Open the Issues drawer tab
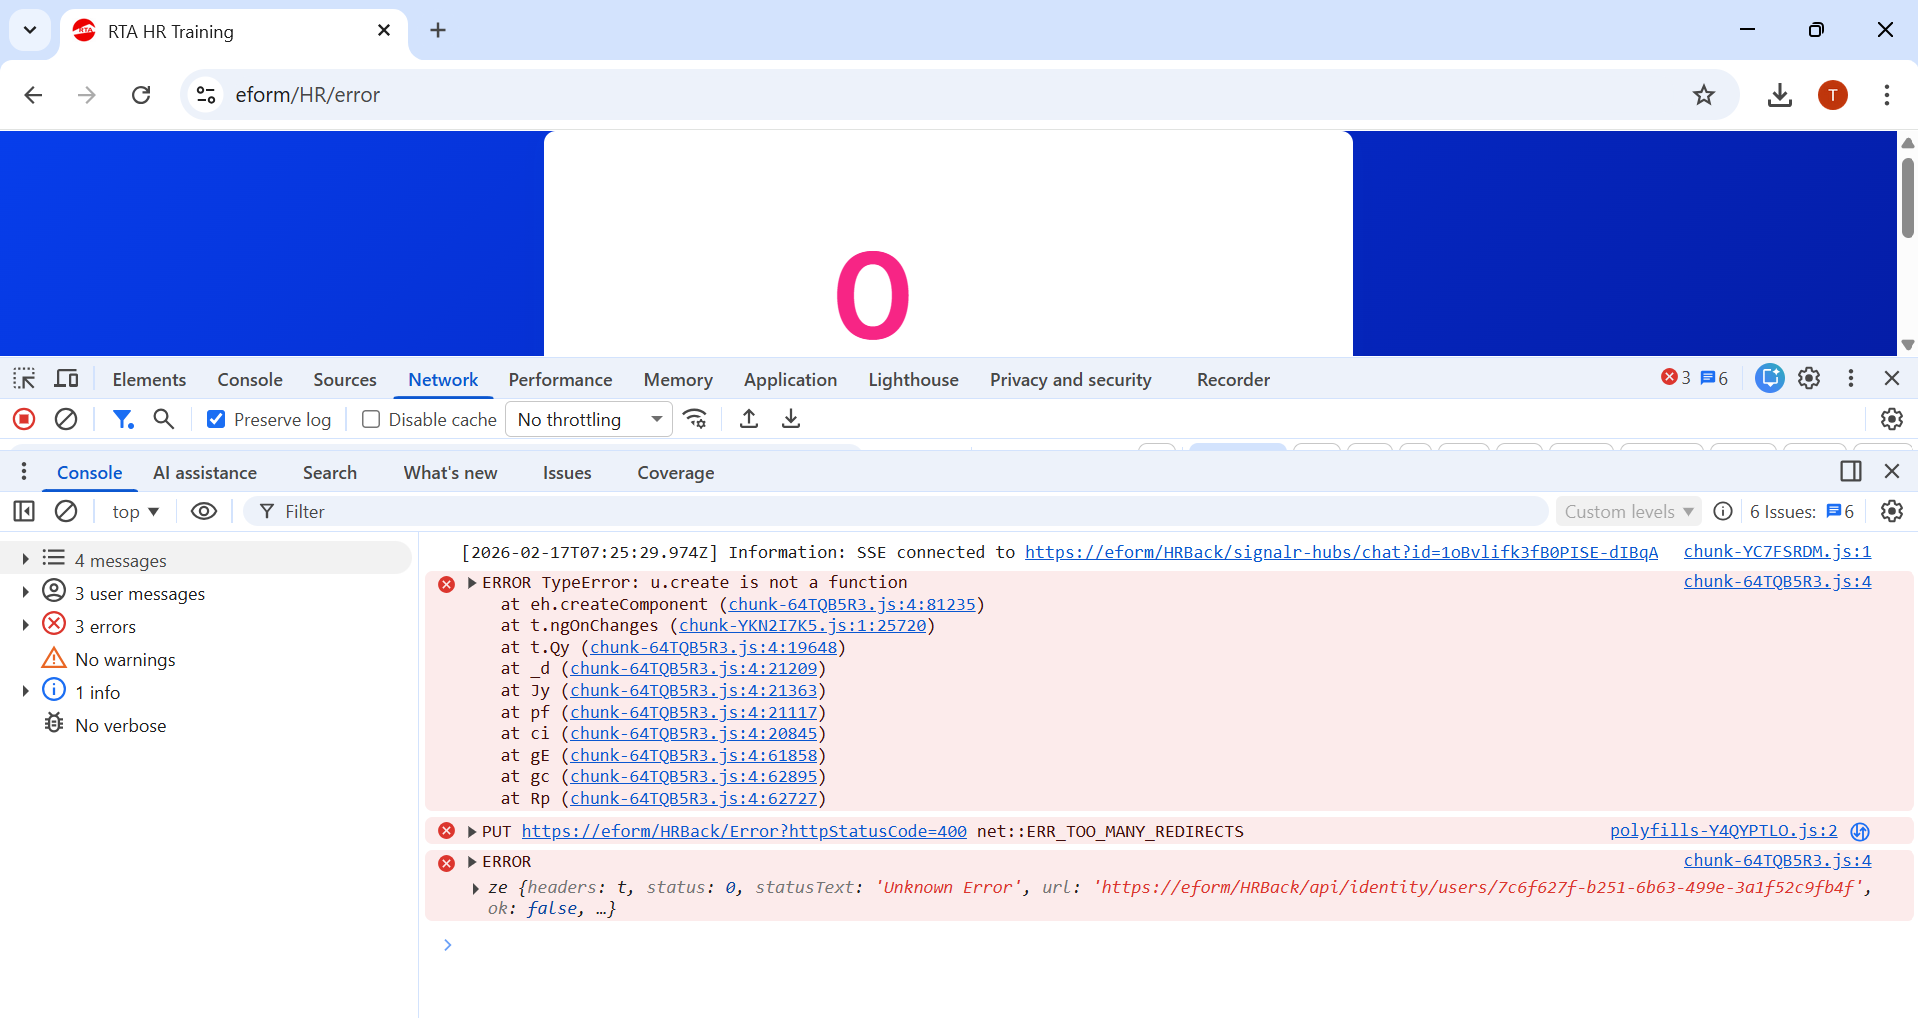The height and width of the screenshot is (1018, 1918). (566, 473)
